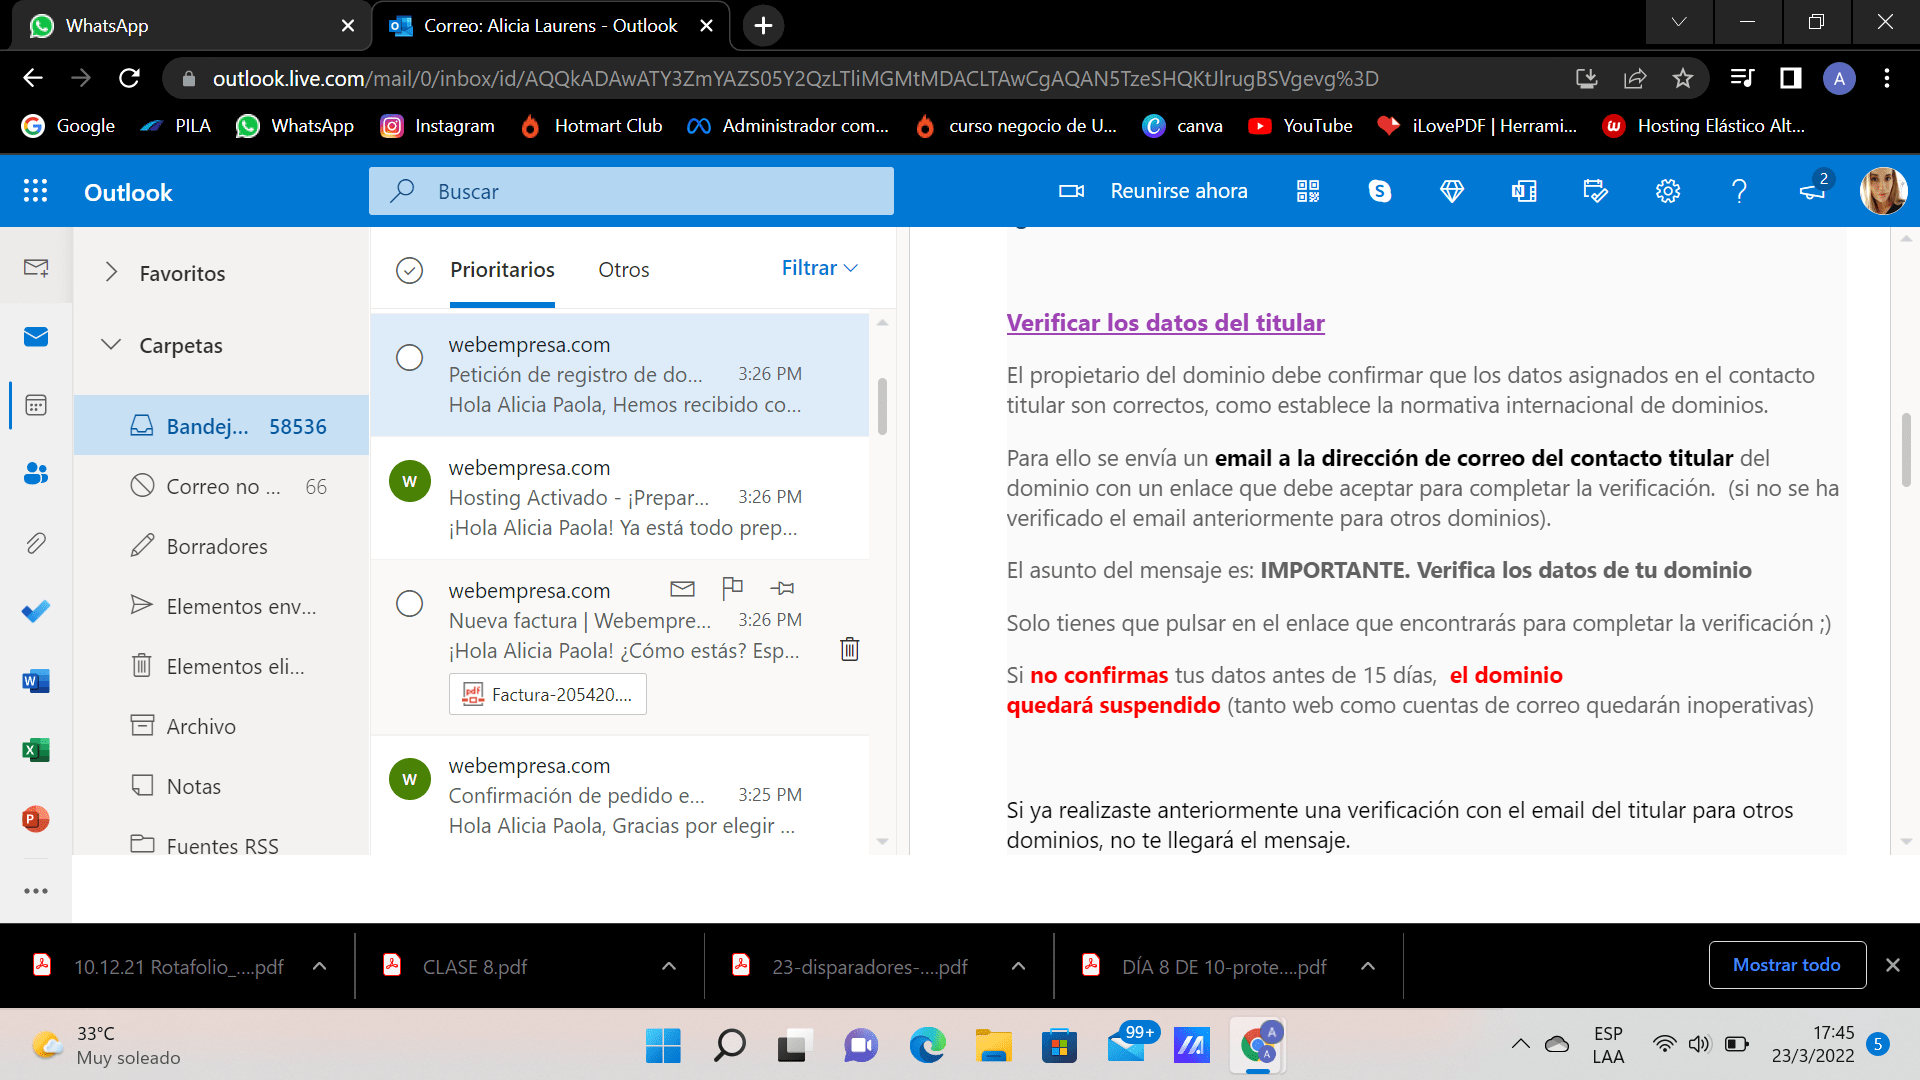Open options for CLASE 8.pdf download
1920x1080 pixels.
[x=669, y=966]
